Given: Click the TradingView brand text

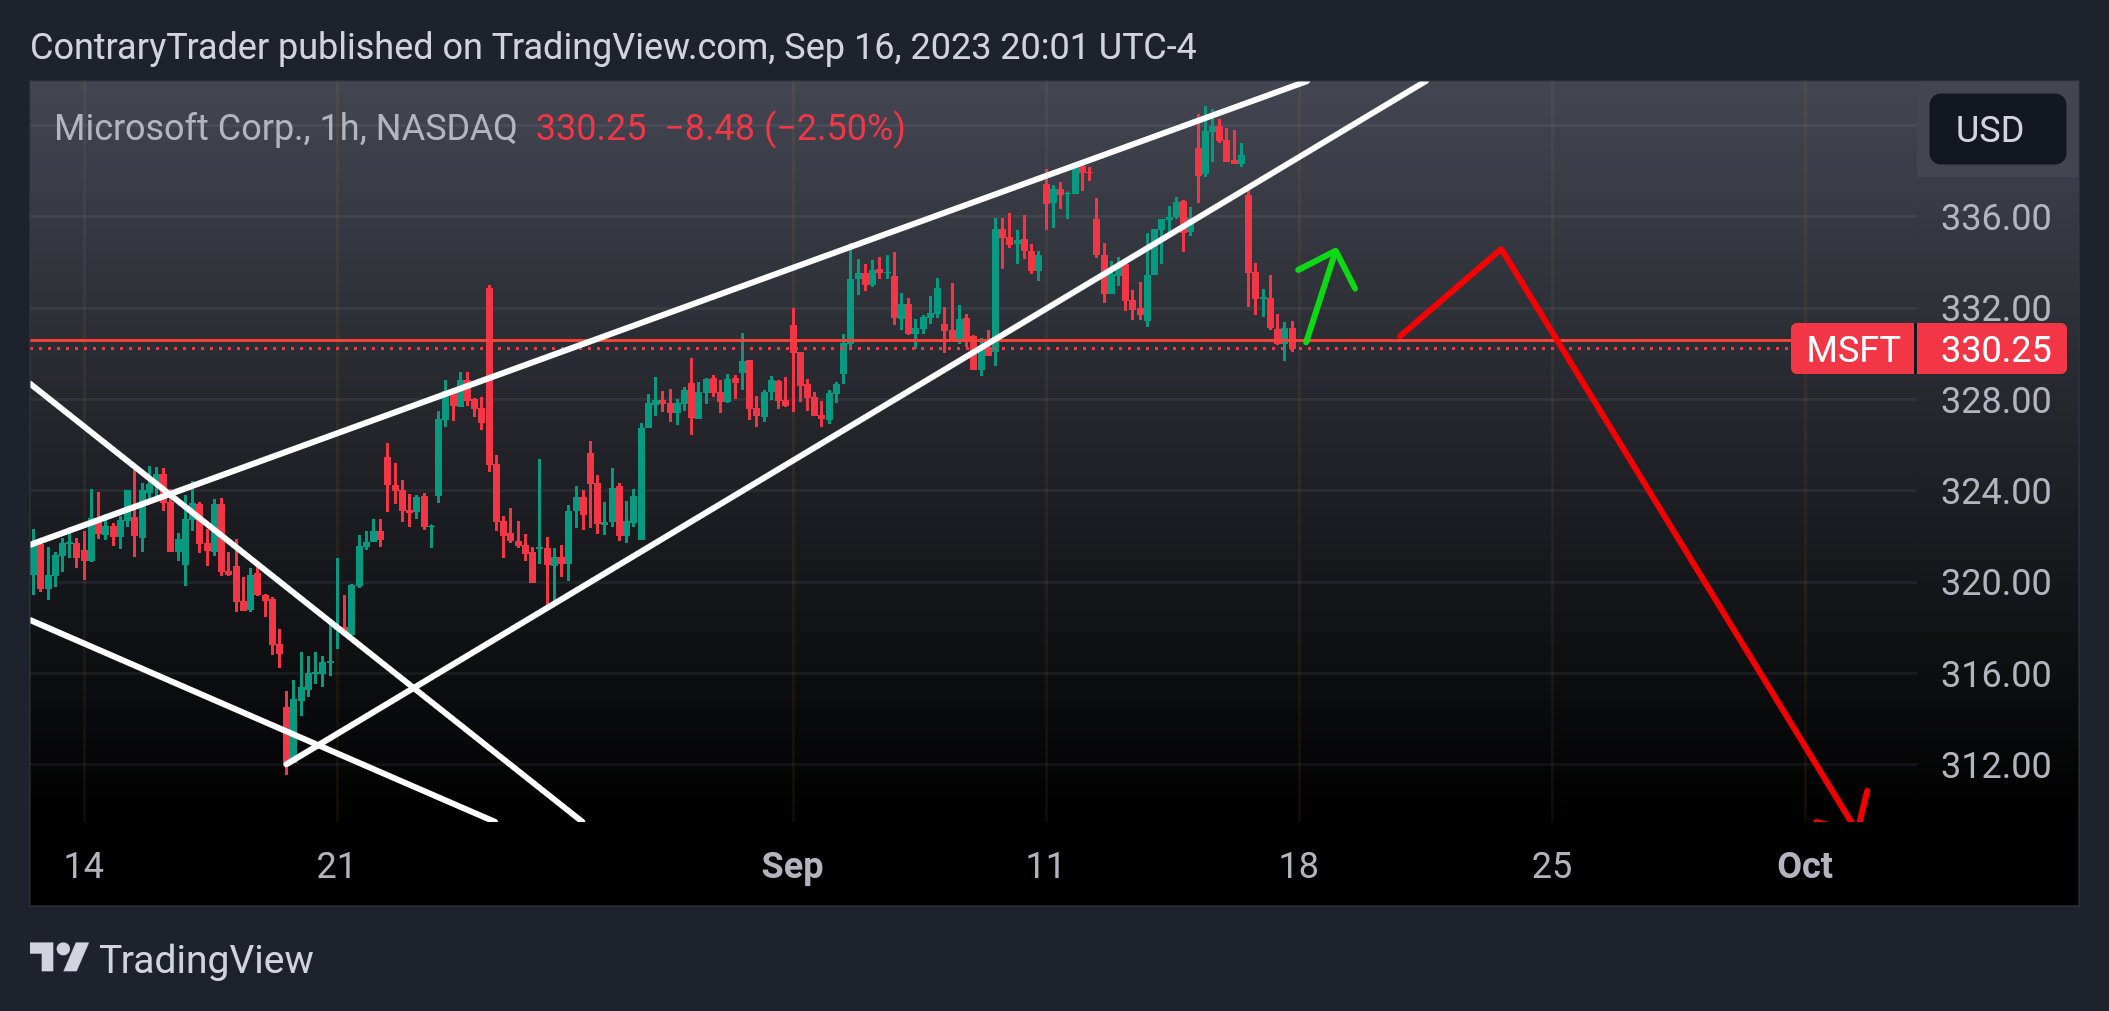Looking at the screenshot, I should 206,960.
